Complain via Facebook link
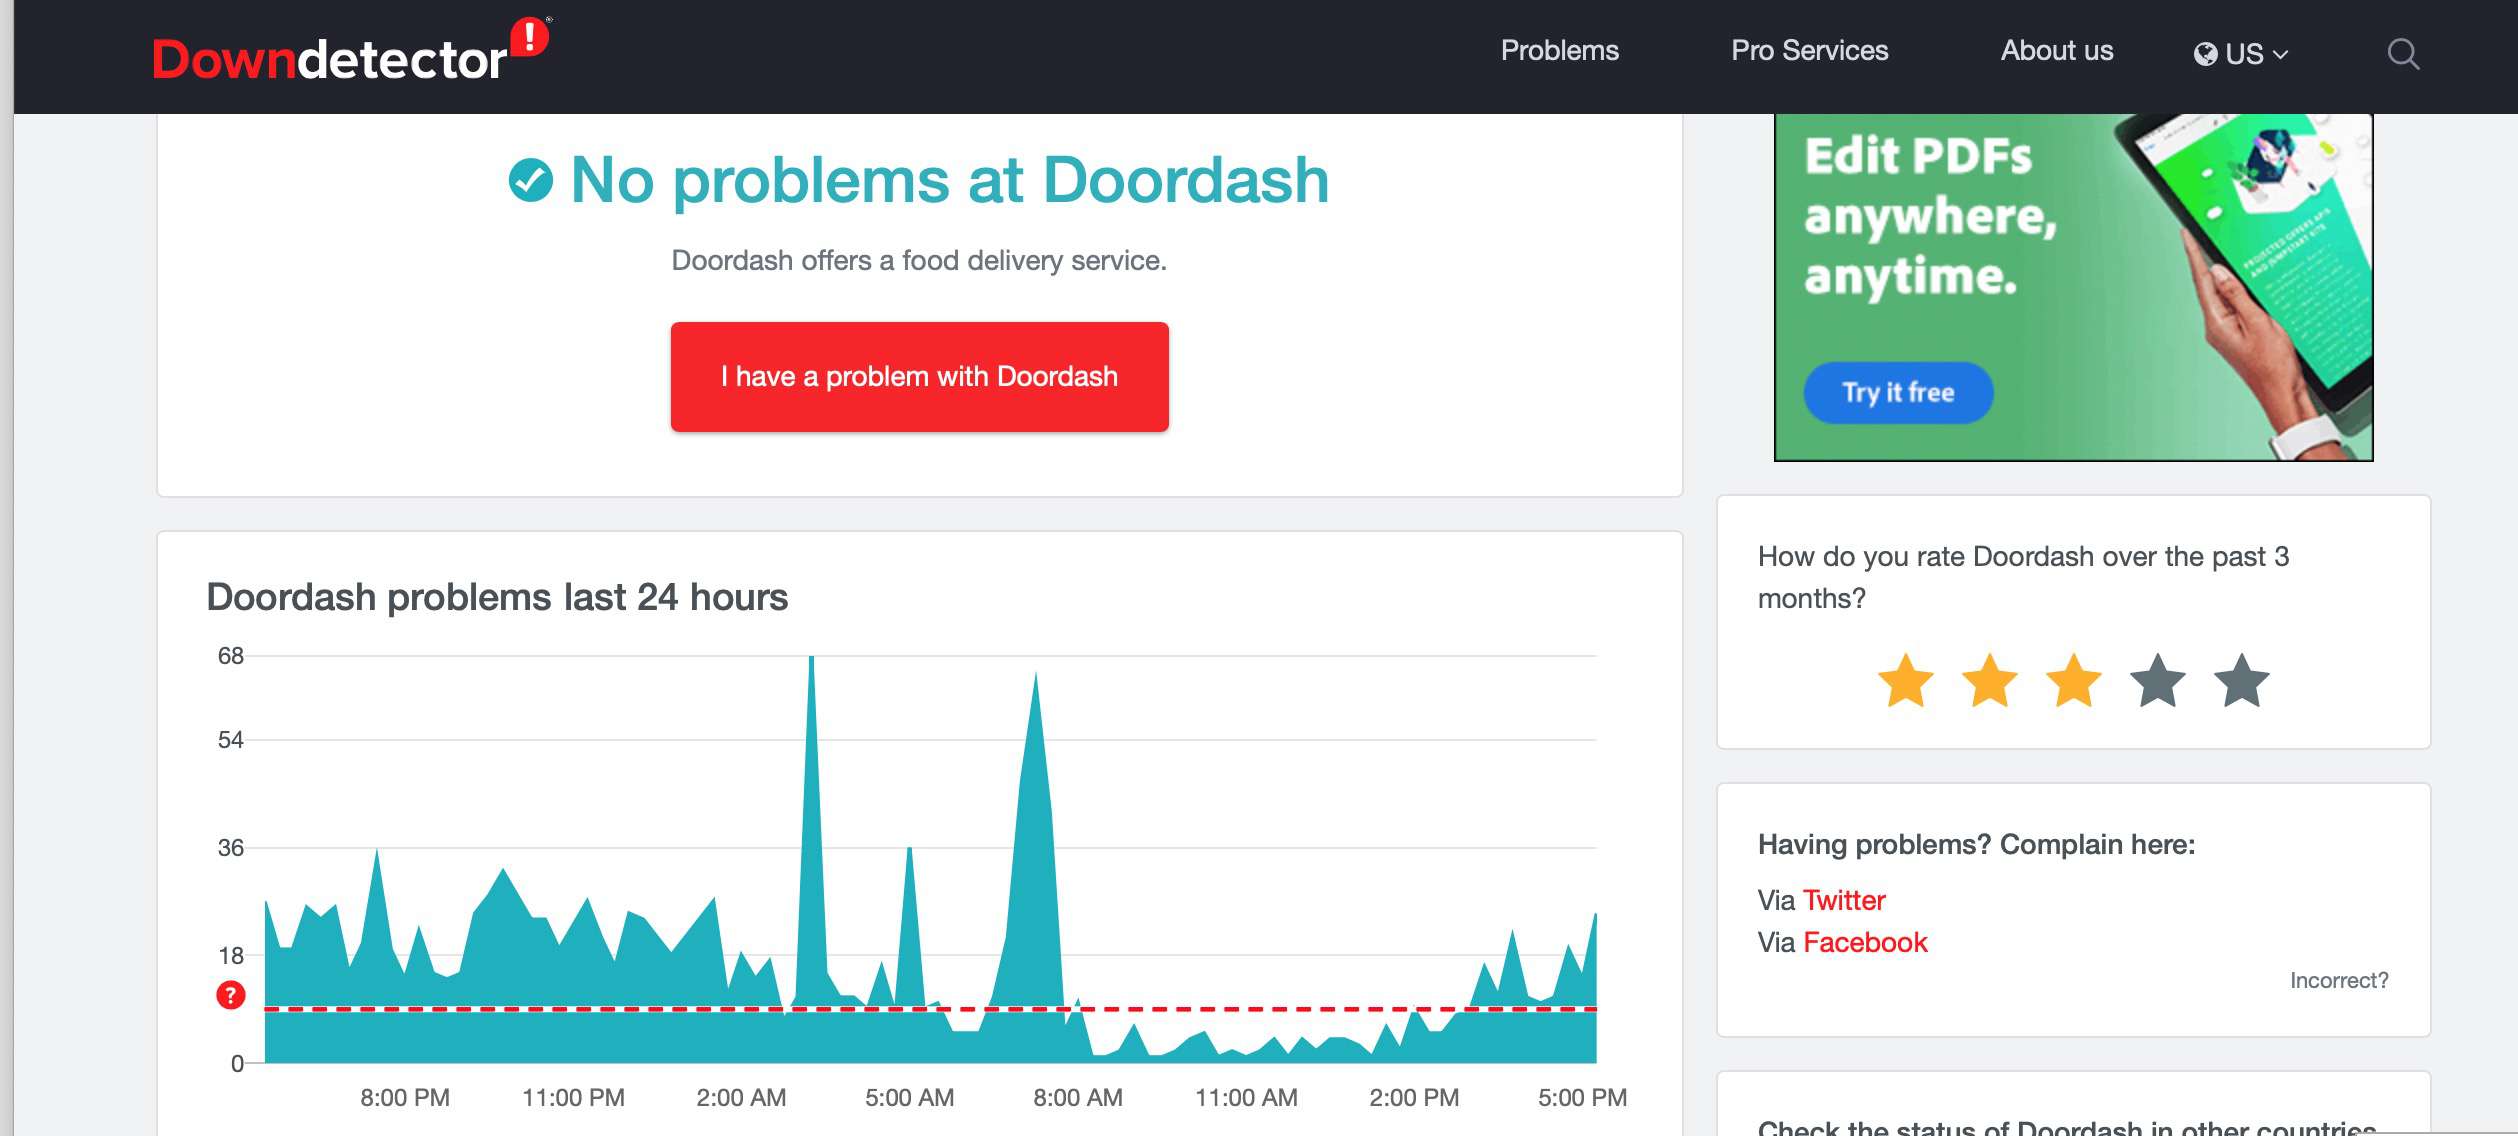 pos(1865,942)
